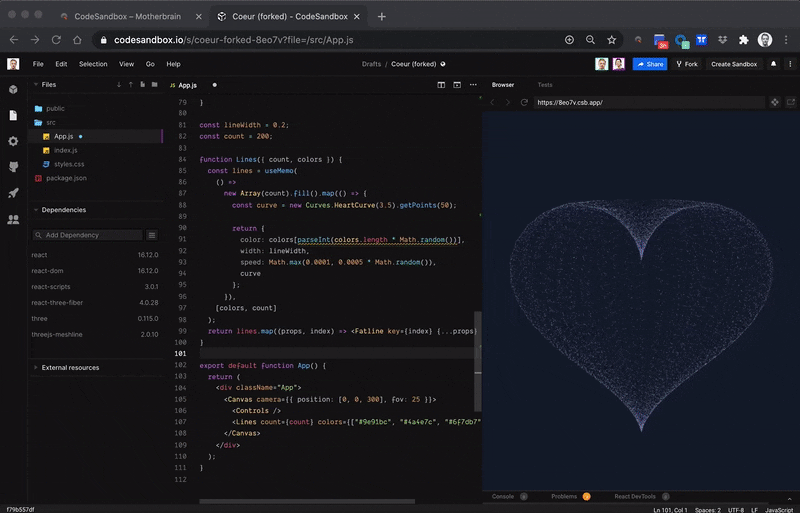Refresh the preview browser

point(523,102)
